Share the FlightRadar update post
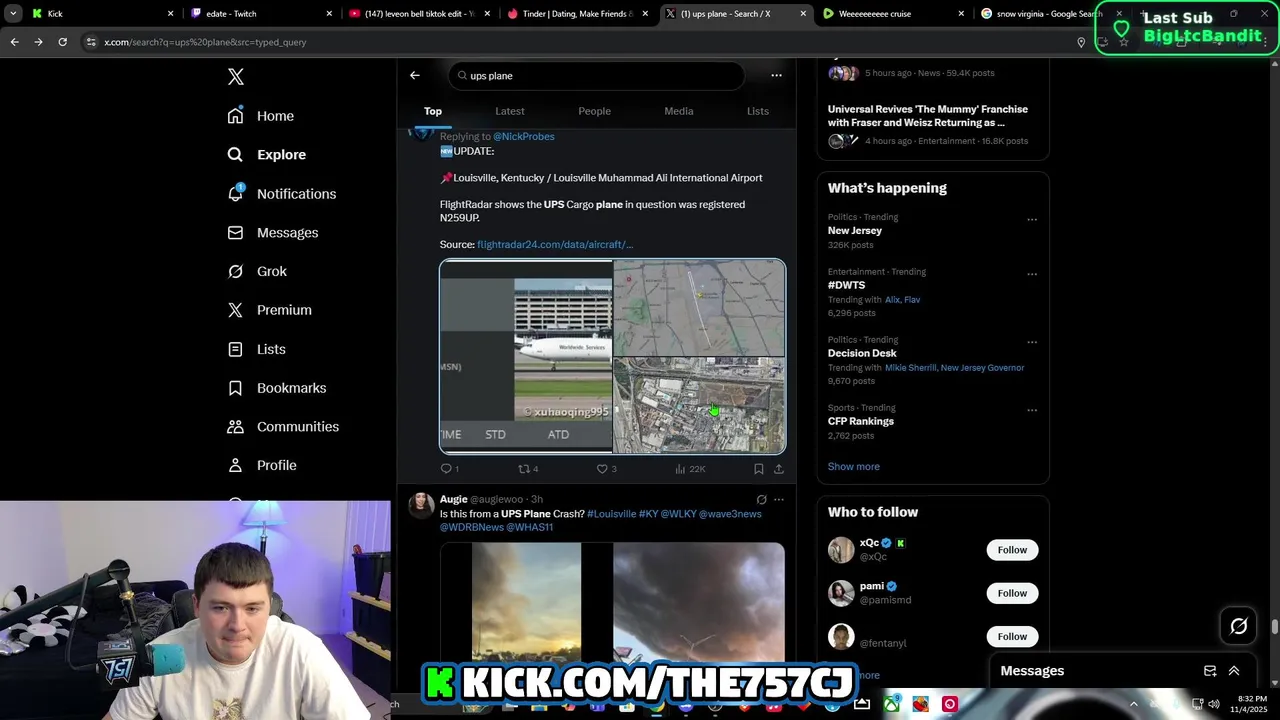 click(779, 469)
